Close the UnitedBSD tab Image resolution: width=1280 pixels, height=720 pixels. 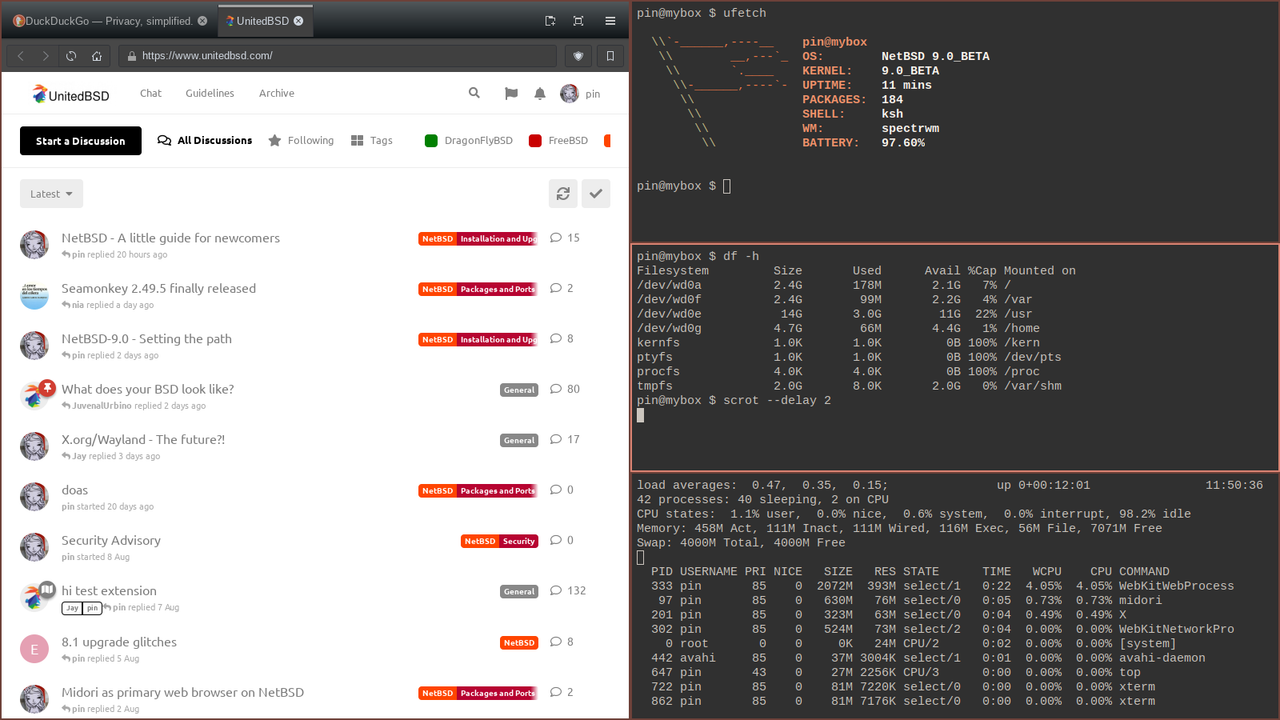pyautogui.click(x=300, y=20)
